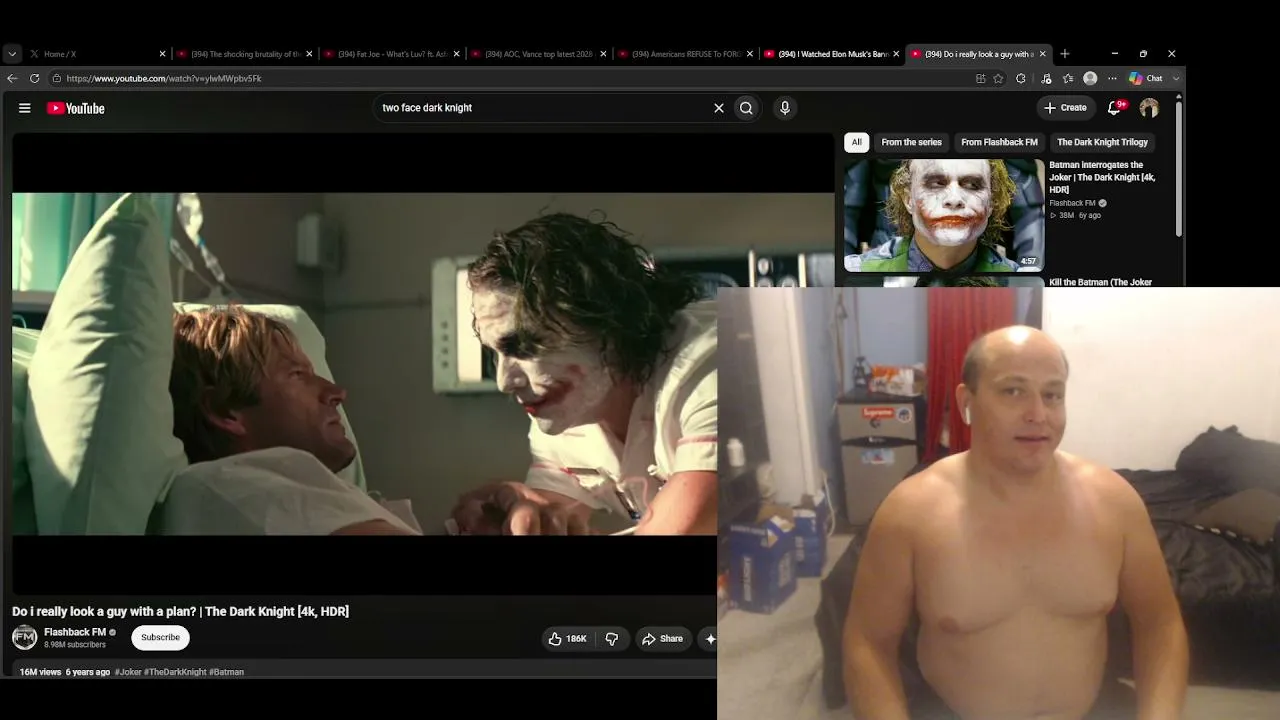Viewport: 1280px width, 720px height.
Task: Open the #TheDarkKnight hashtag link
Action: (x=175, y=672)
